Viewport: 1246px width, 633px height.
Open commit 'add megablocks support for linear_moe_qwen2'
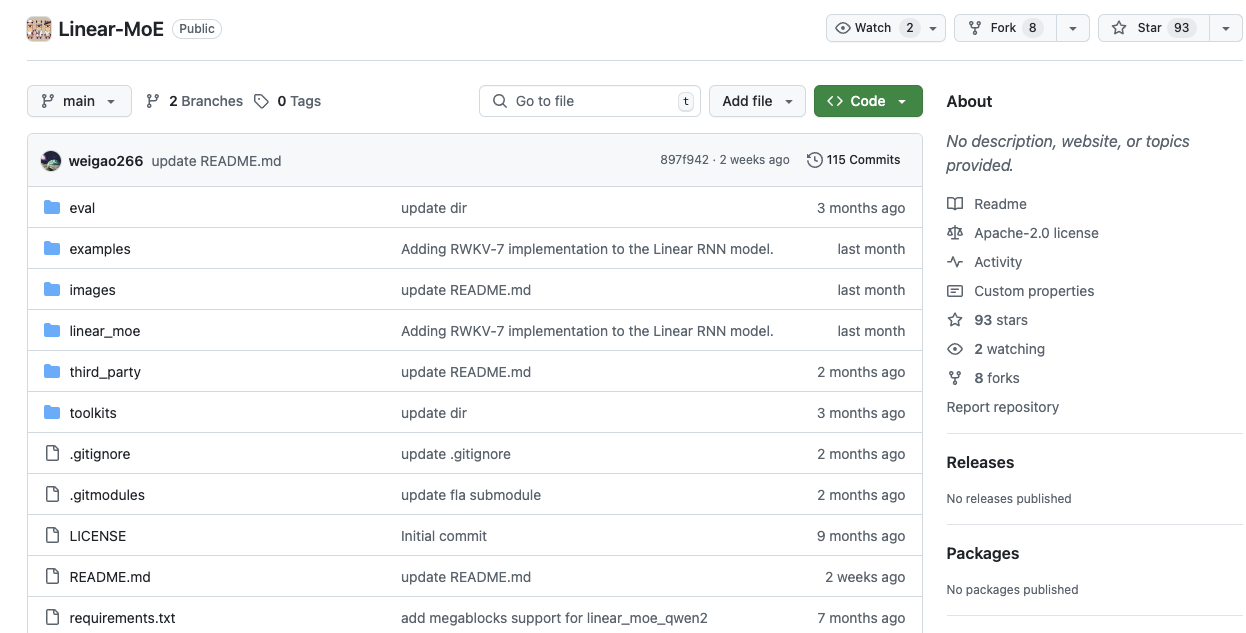[554, 618]
